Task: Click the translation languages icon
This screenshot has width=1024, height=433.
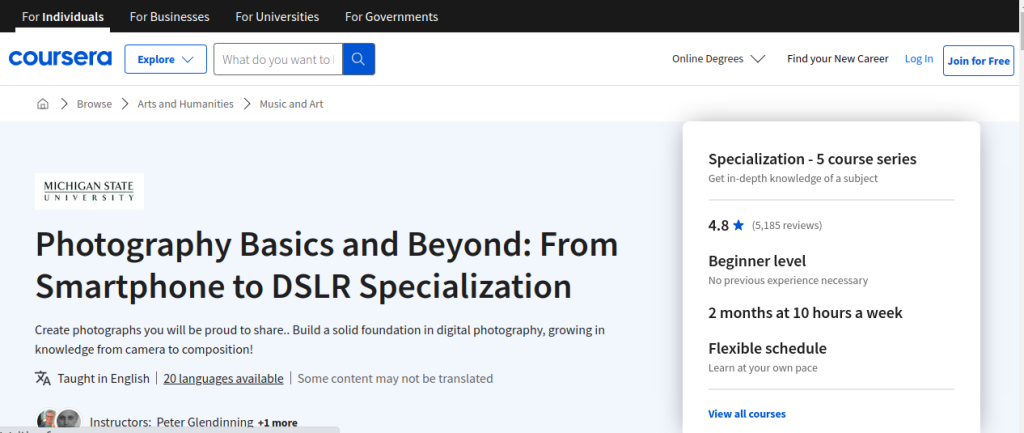Action: coord(42,378)
